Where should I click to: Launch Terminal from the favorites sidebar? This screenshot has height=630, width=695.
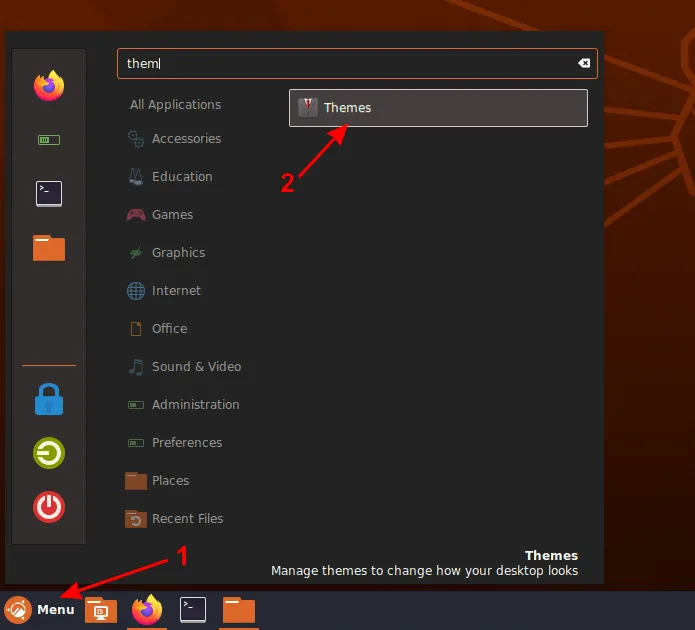point(48,194)
